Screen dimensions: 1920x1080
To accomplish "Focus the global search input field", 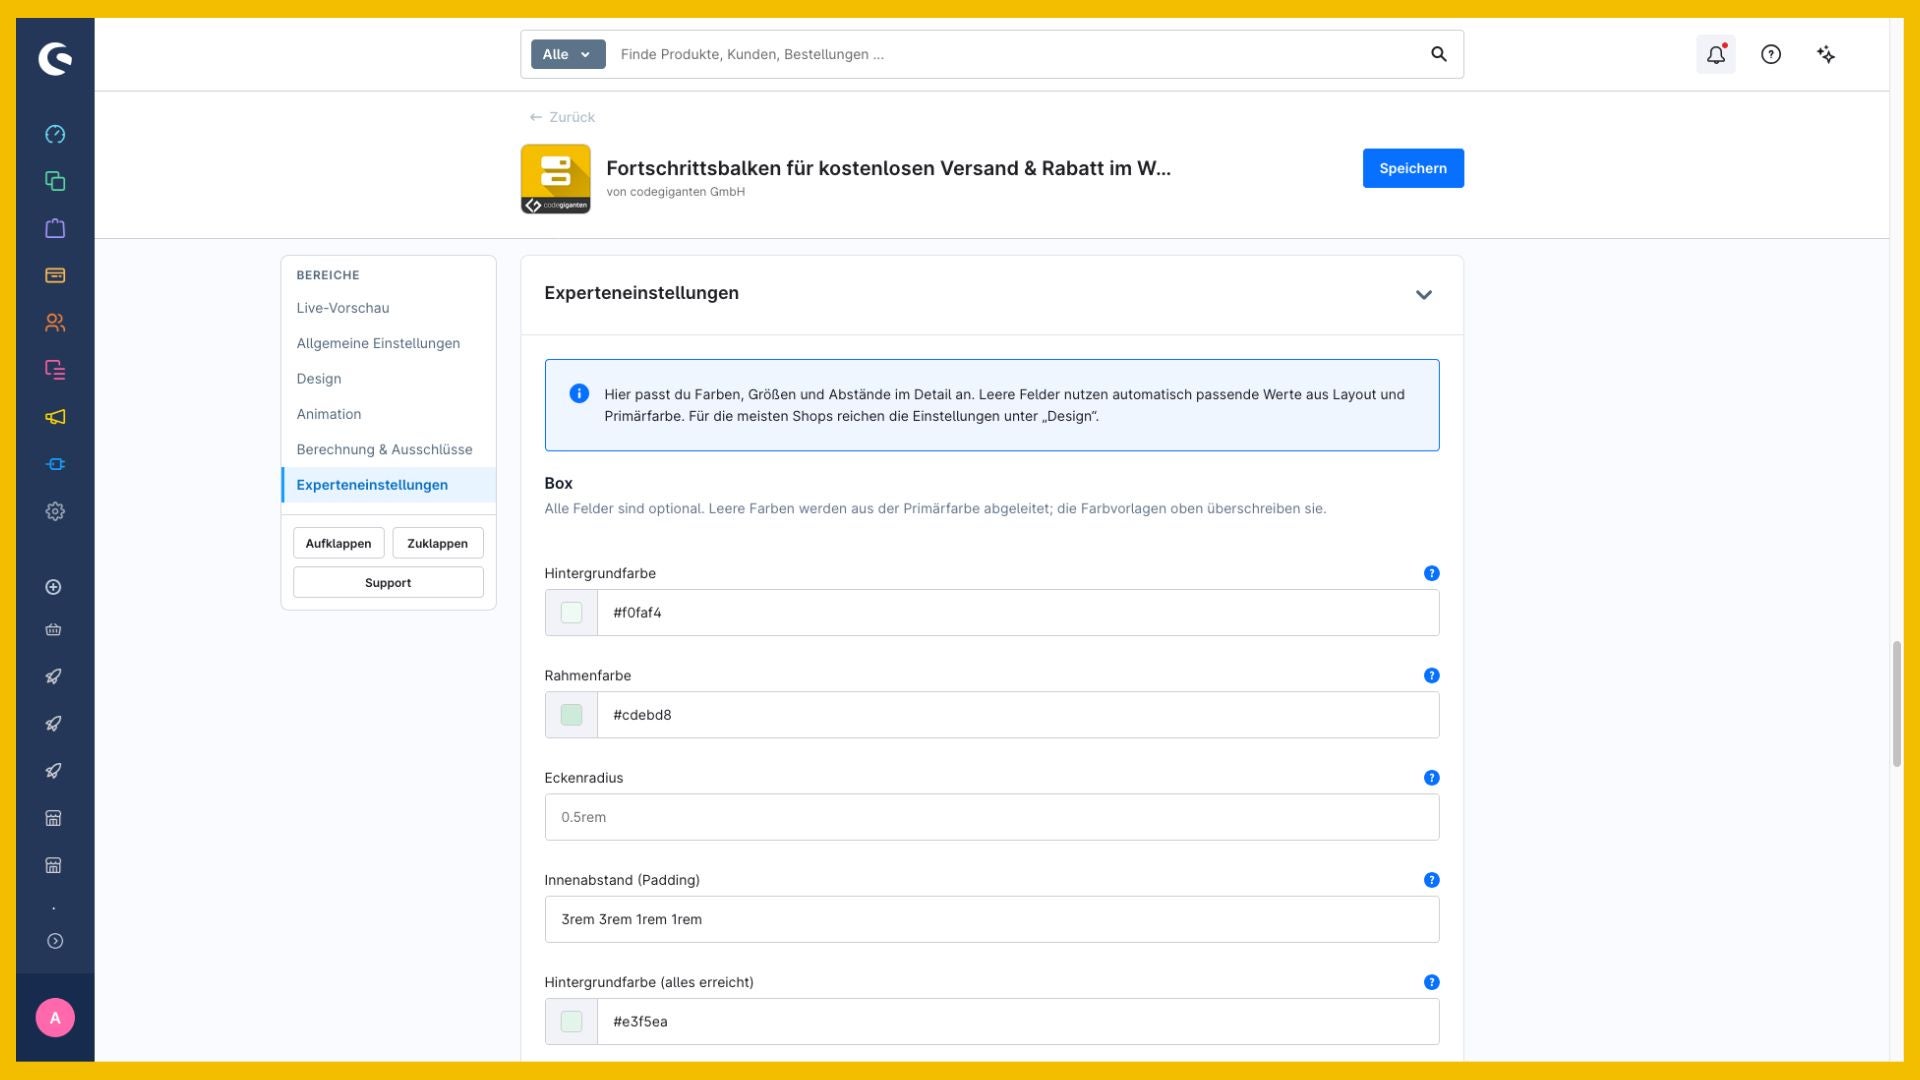I will point(1015,54).
